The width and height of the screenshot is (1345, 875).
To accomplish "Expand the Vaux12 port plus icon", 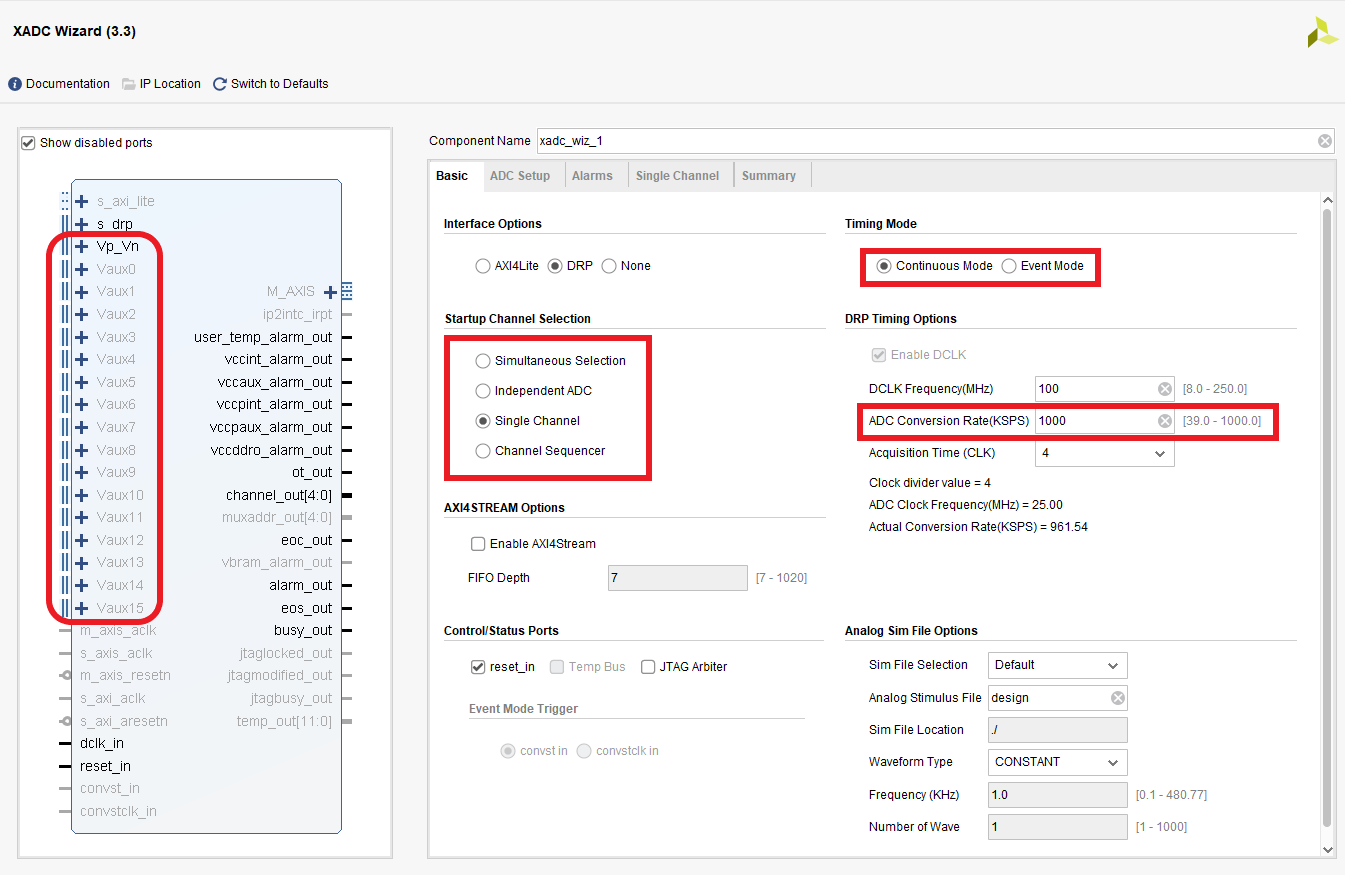I will point(82,540).
